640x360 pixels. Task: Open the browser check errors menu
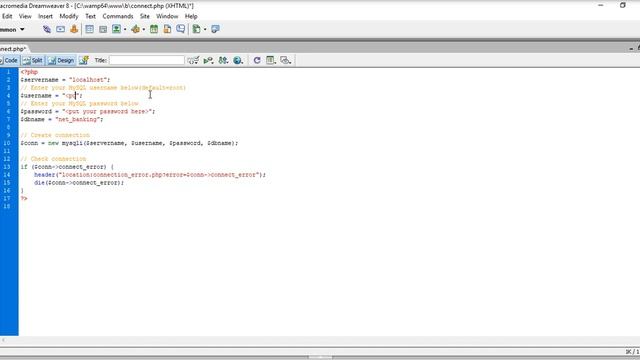coord(193,60)
